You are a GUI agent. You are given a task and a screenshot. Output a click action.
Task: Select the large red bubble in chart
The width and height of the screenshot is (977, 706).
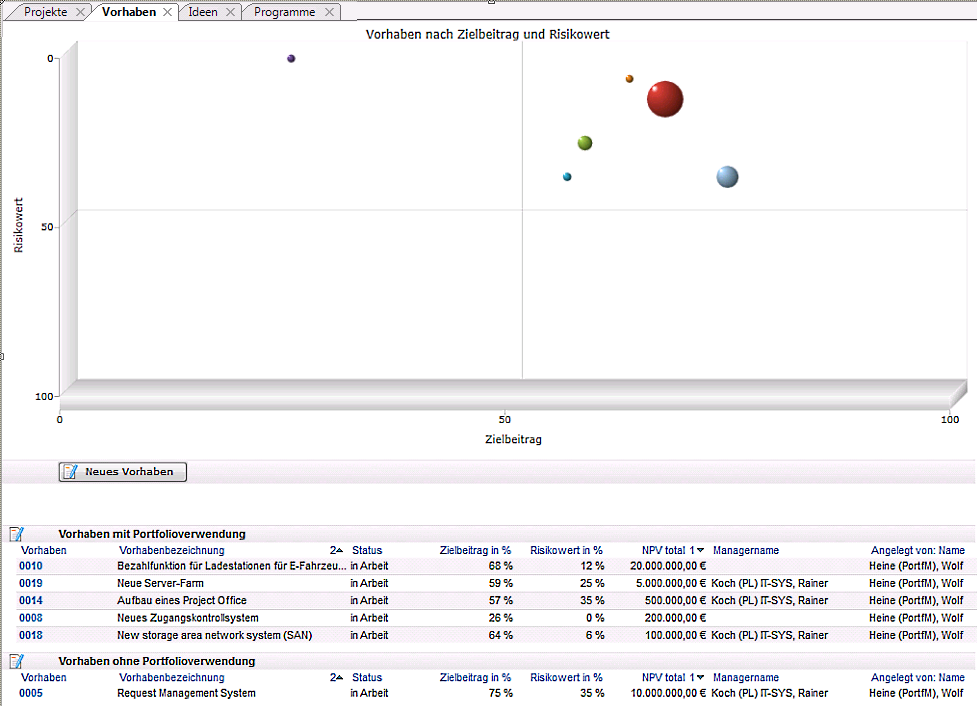tap(664, 99)
